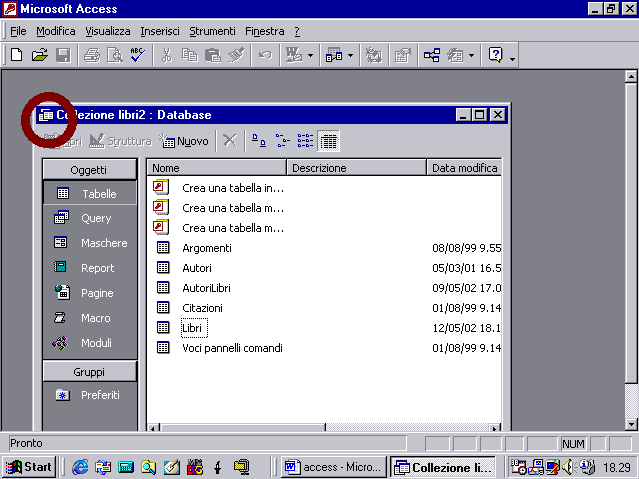
Task: Click the Office Assistant help icon
Action: [x=496, y=55]
